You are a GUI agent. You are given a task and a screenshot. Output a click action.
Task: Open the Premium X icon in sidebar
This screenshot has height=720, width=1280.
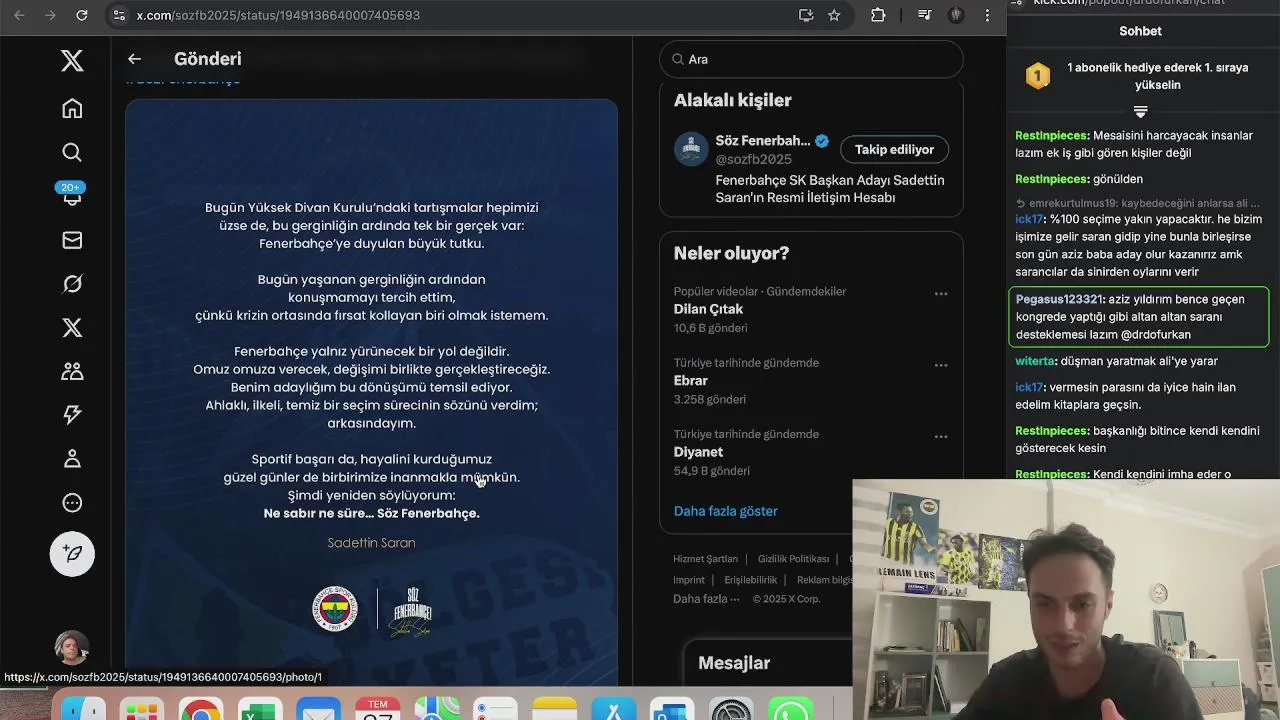[x=72, y=328]
